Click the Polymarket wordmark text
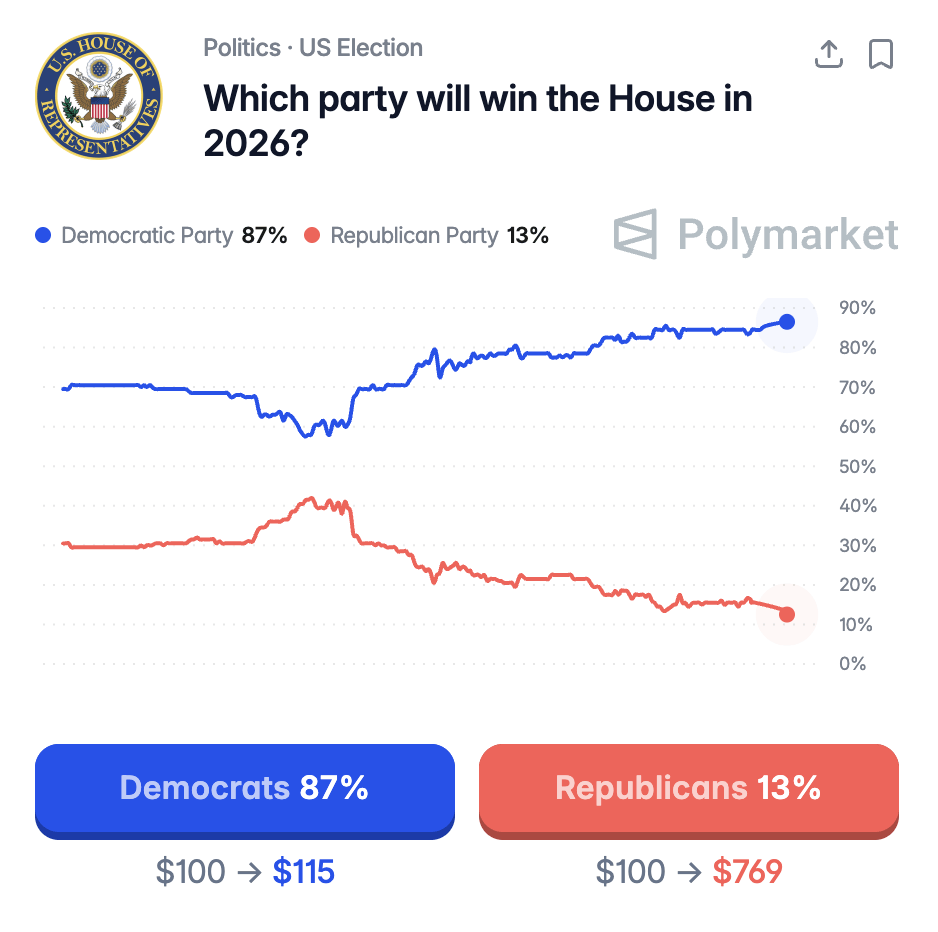This screenshot has width=938, height=932. click(x=788, y=234)
